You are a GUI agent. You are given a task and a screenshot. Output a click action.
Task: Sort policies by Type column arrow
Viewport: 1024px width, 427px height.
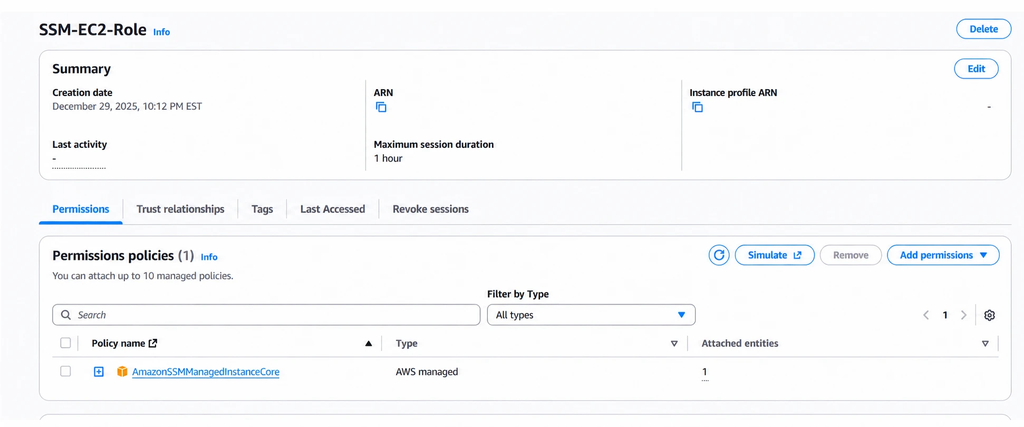pos(675,343)
